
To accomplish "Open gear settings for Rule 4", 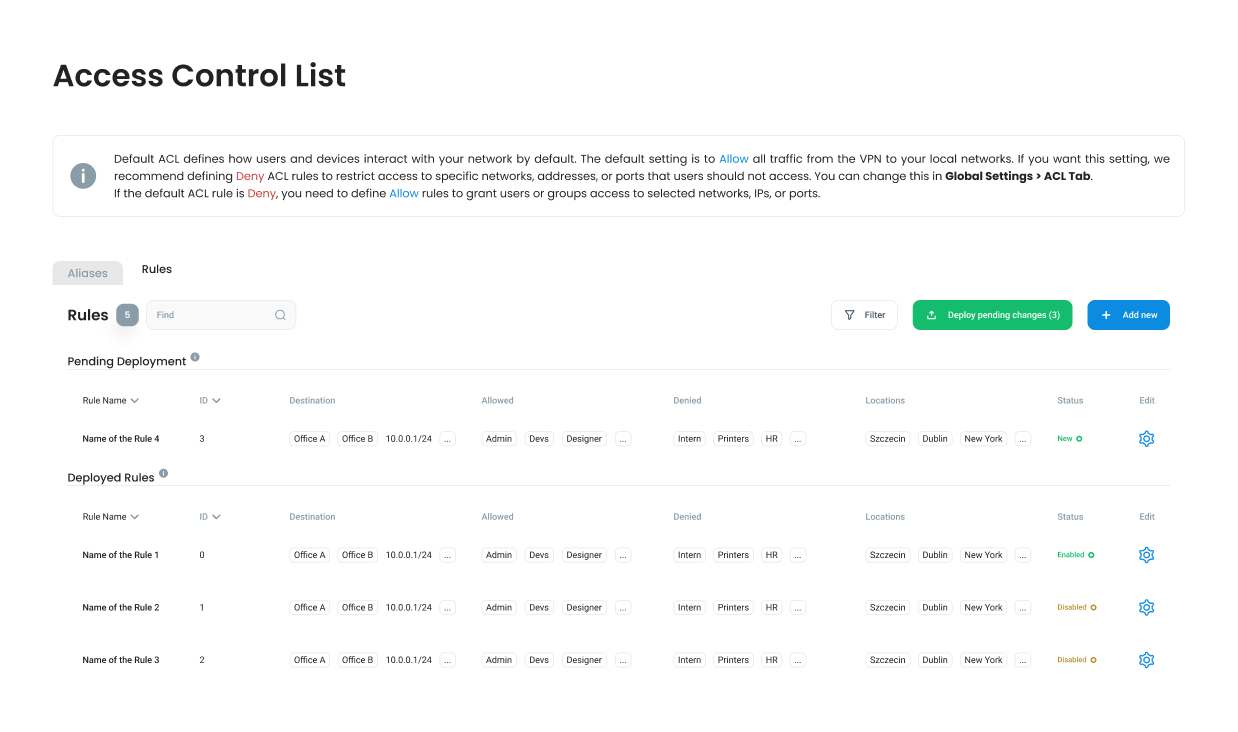I will click(x=1146, y=439).
